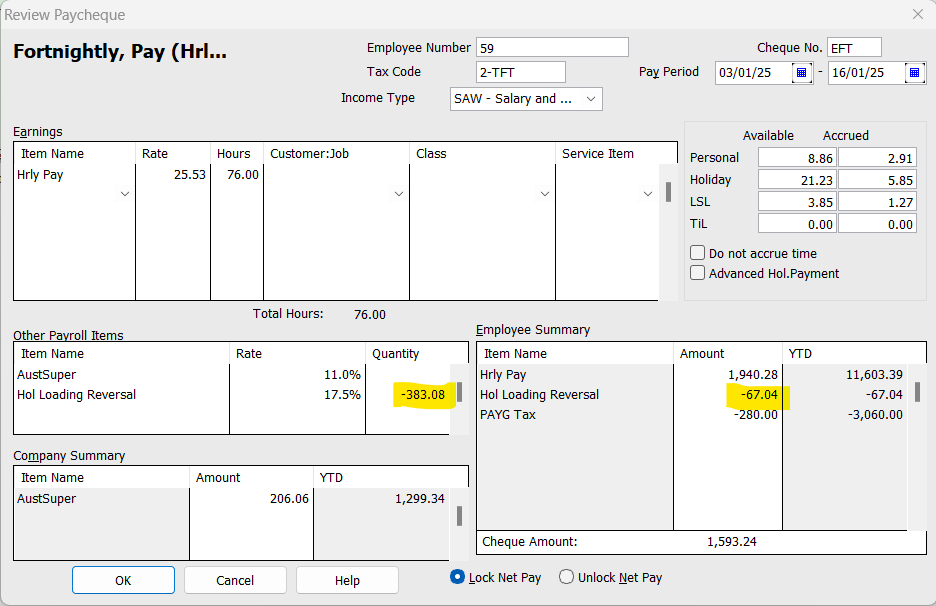
Task: Expand the Service Item dropdown arrow
Action: 648,193
